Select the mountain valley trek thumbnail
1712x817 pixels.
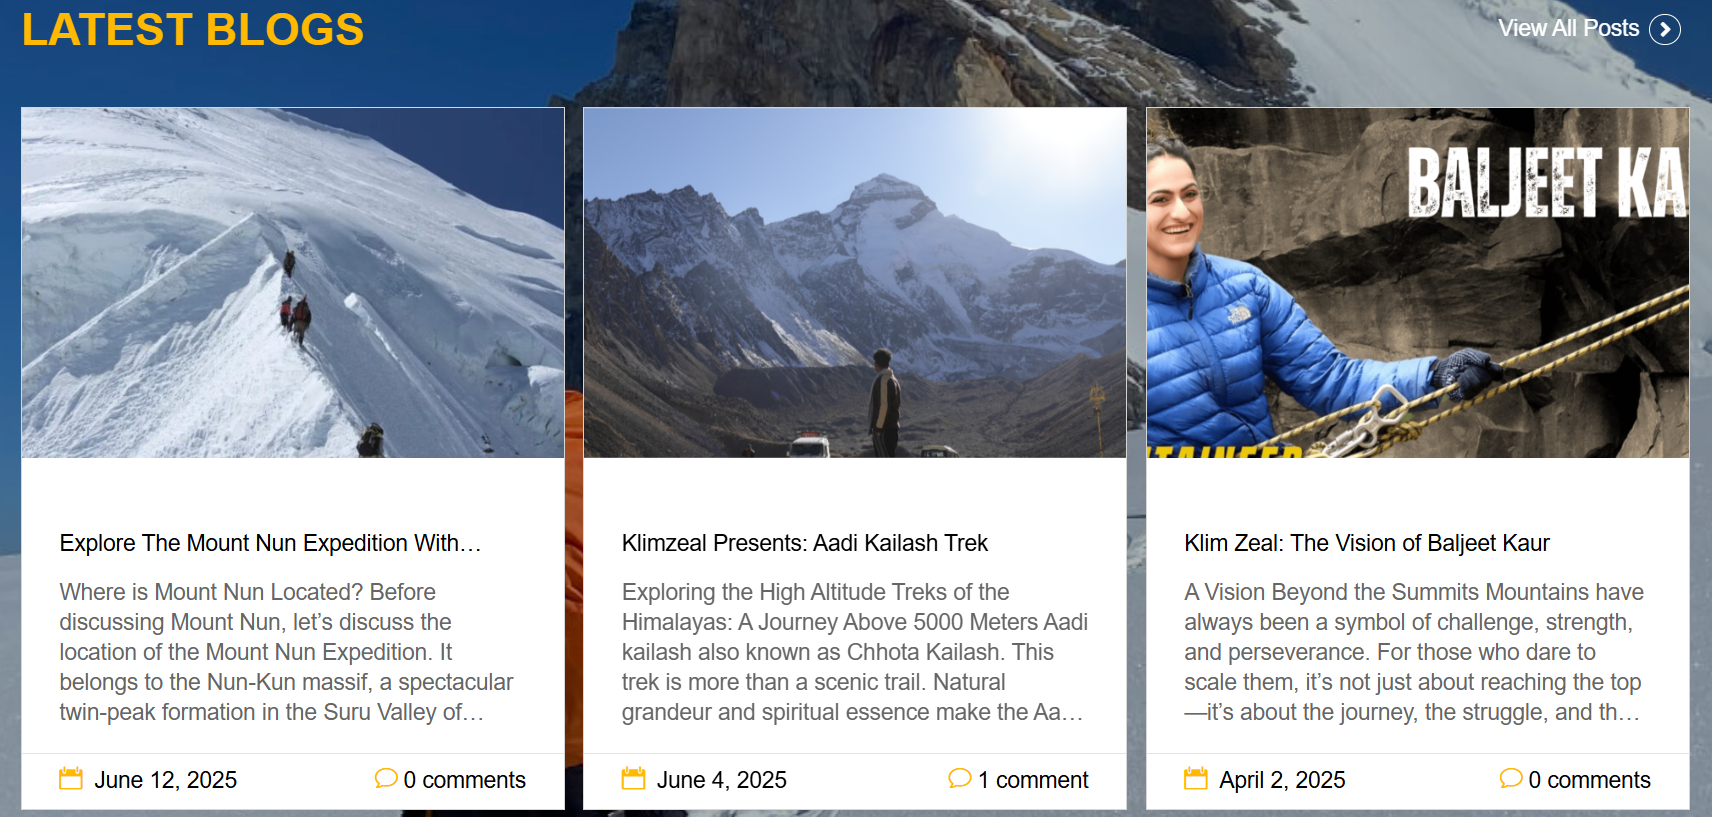point(855,283)
